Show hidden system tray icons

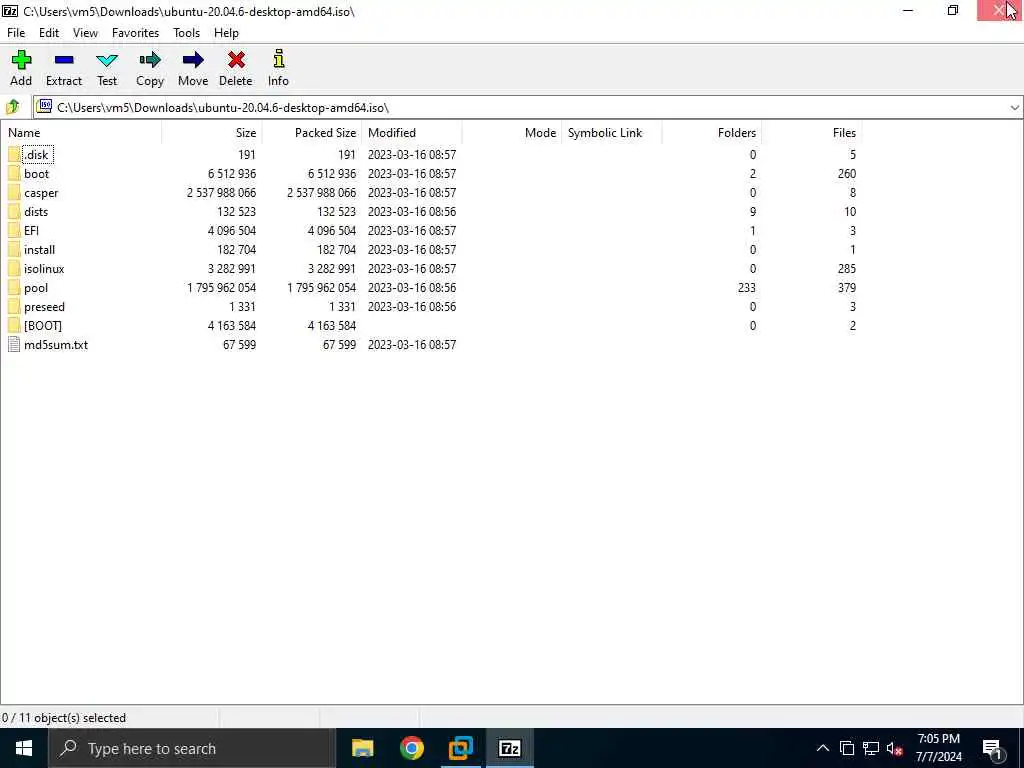(x=823, y=748)
